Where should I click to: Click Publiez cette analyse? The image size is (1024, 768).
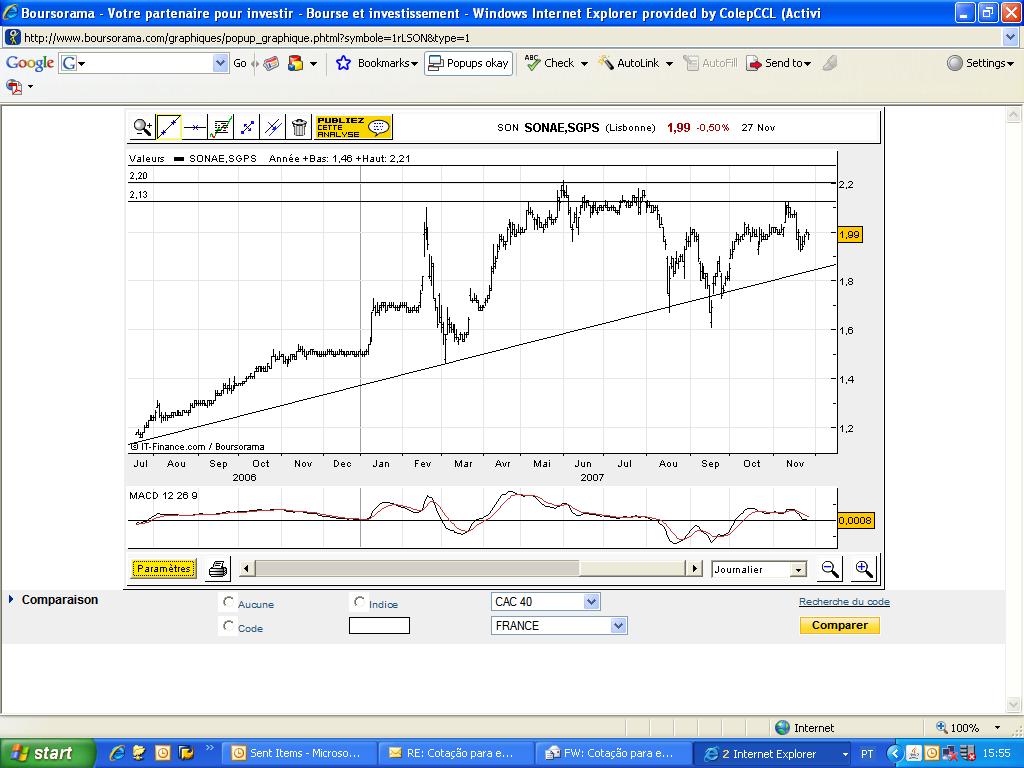tap(345, 127)
